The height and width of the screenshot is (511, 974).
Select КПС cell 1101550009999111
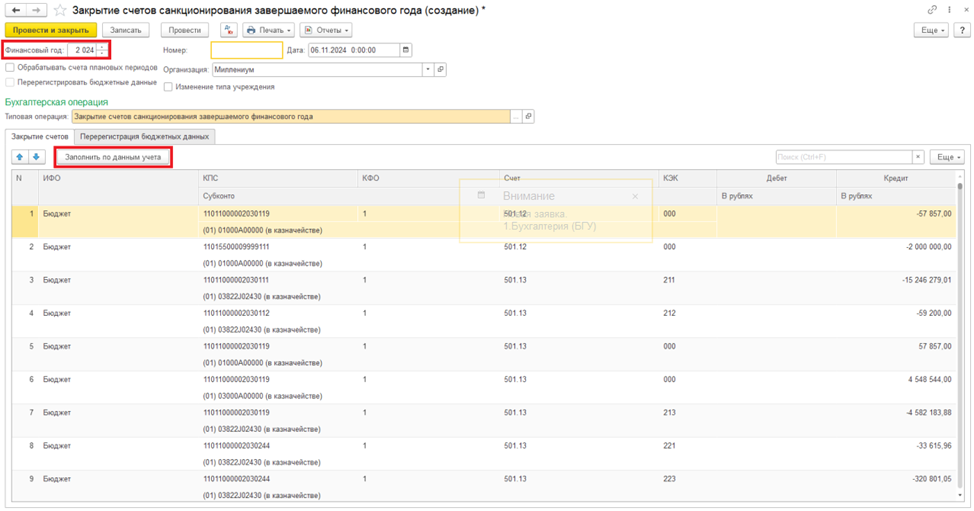tap(278, 246)
